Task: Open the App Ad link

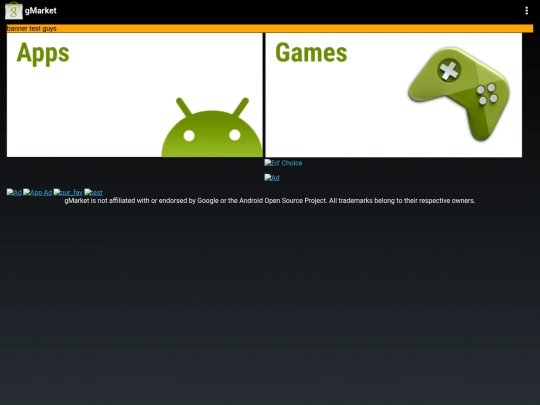Action: 38,193
